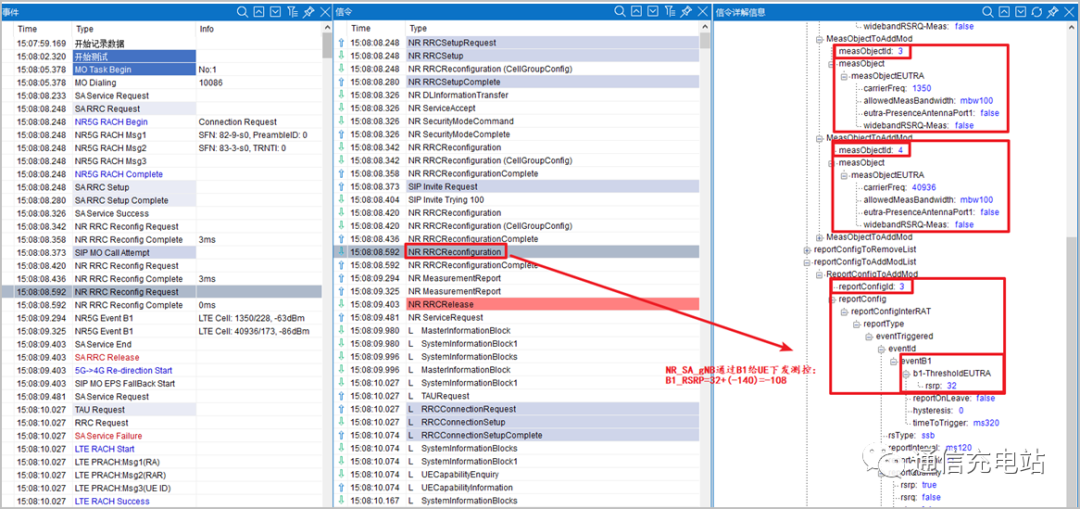Click arrow icon beside NR RRCSetupComplete

340,82
